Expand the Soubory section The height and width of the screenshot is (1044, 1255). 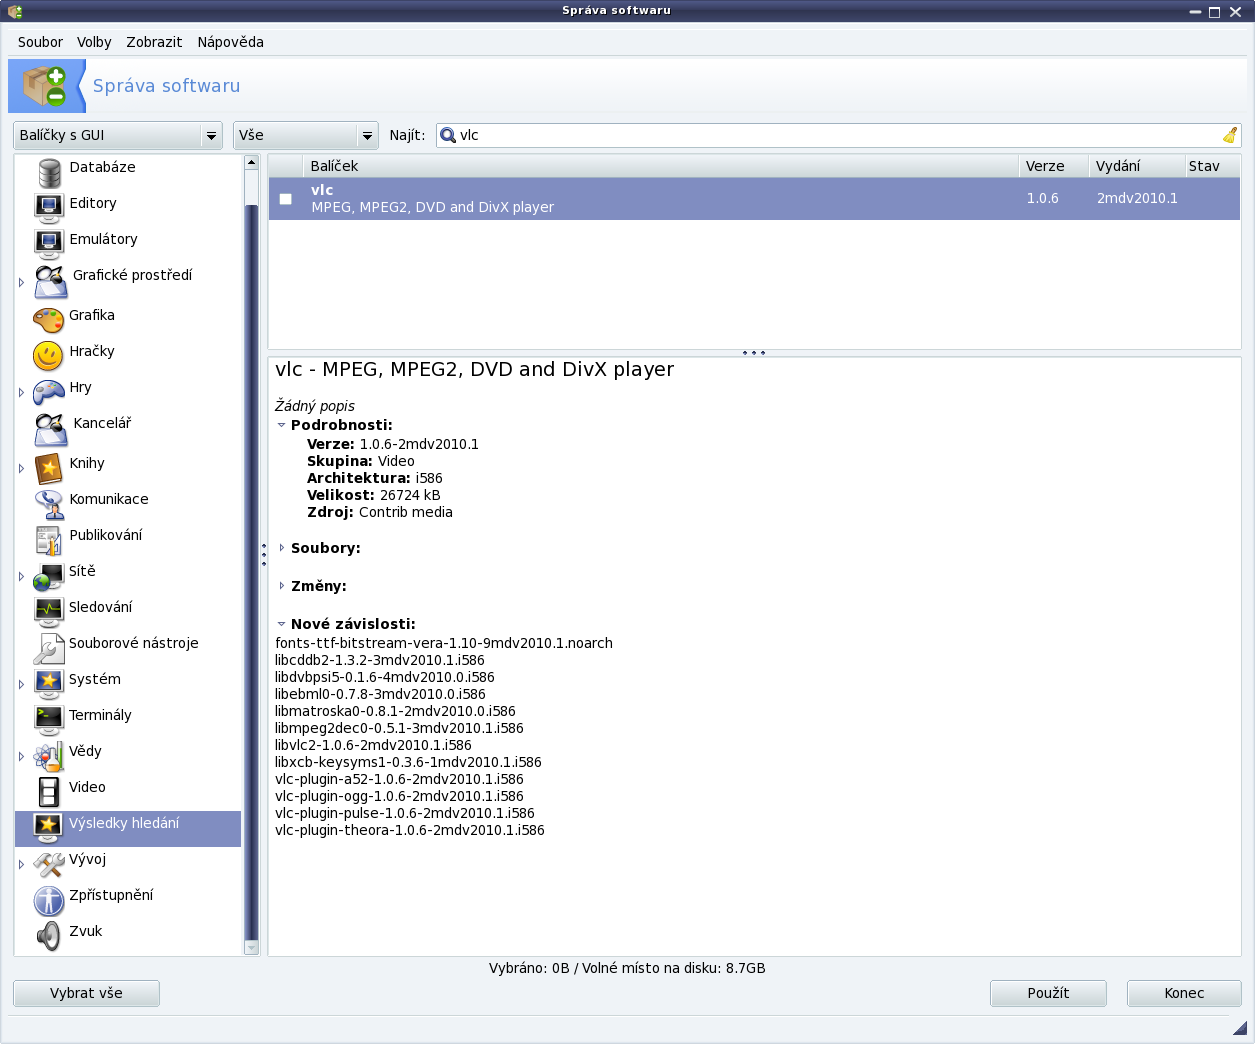281,548
